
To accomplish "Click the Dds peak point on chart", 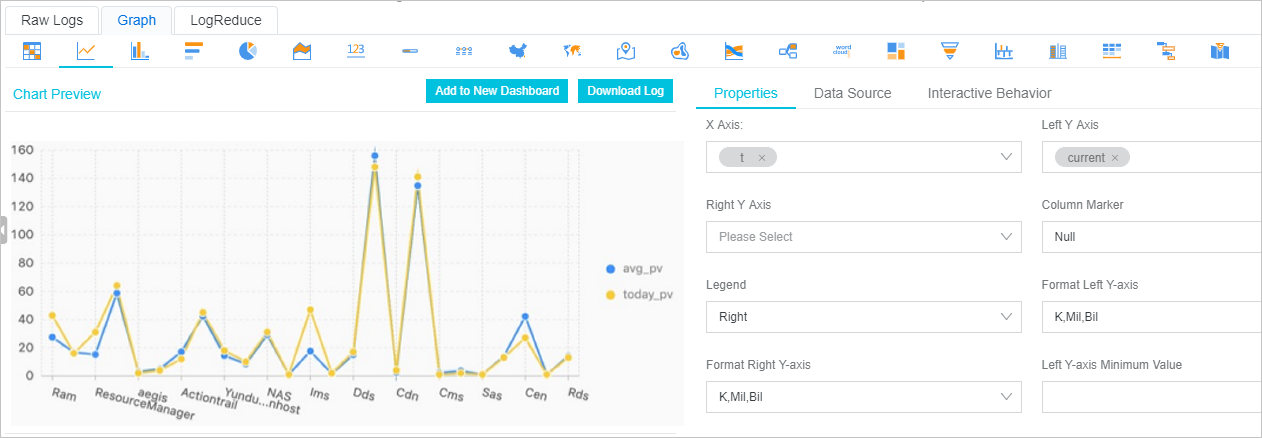I will (375, 156).
